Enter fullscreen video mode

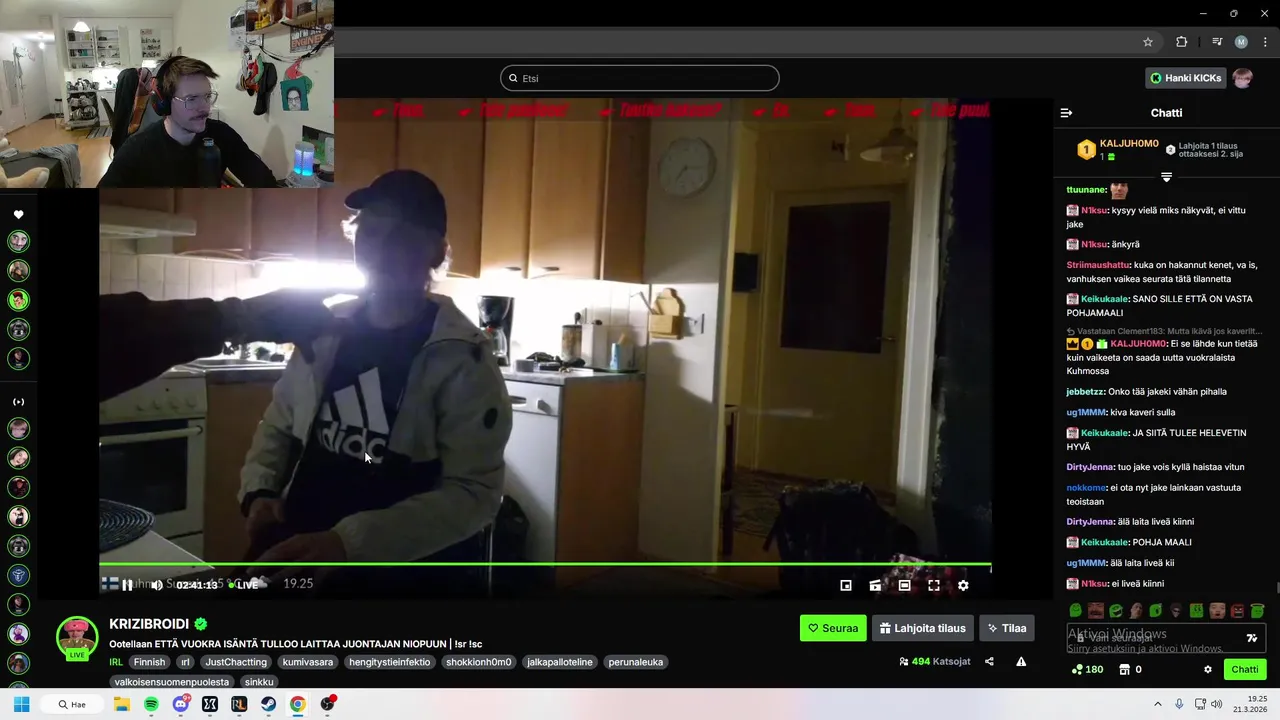coord(934,585)
